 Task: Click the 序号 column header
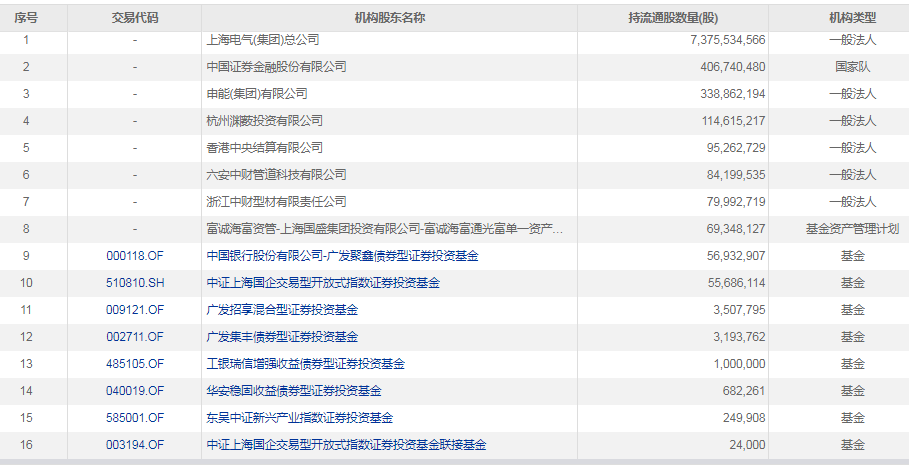tap(26, 18)
